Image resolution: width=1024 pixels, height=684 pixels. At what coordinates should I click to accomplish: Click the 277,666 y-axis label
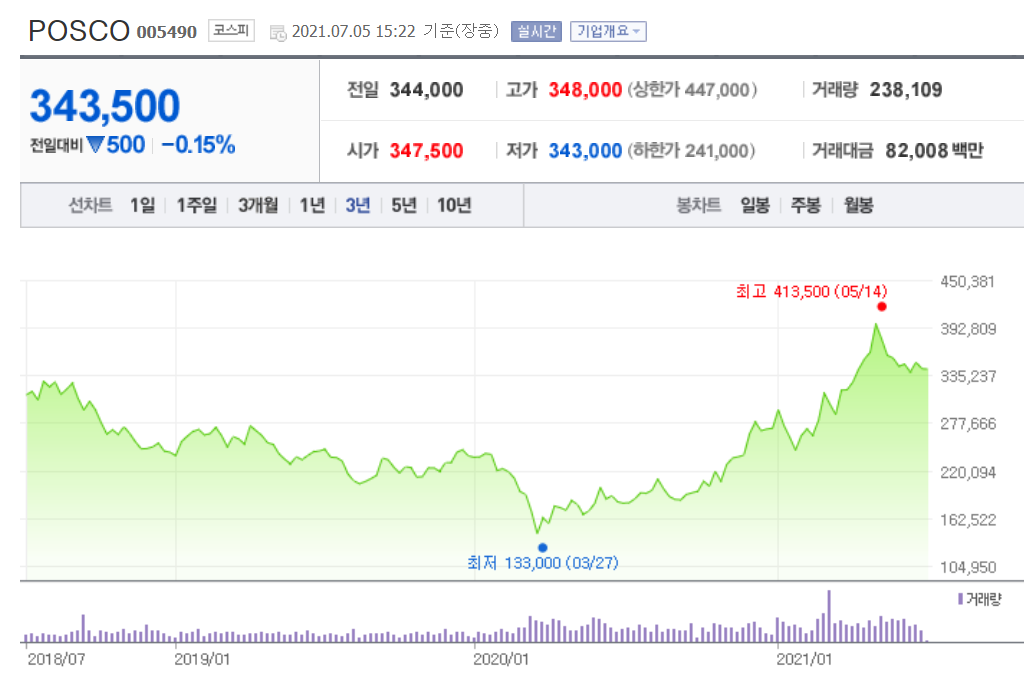968,424
